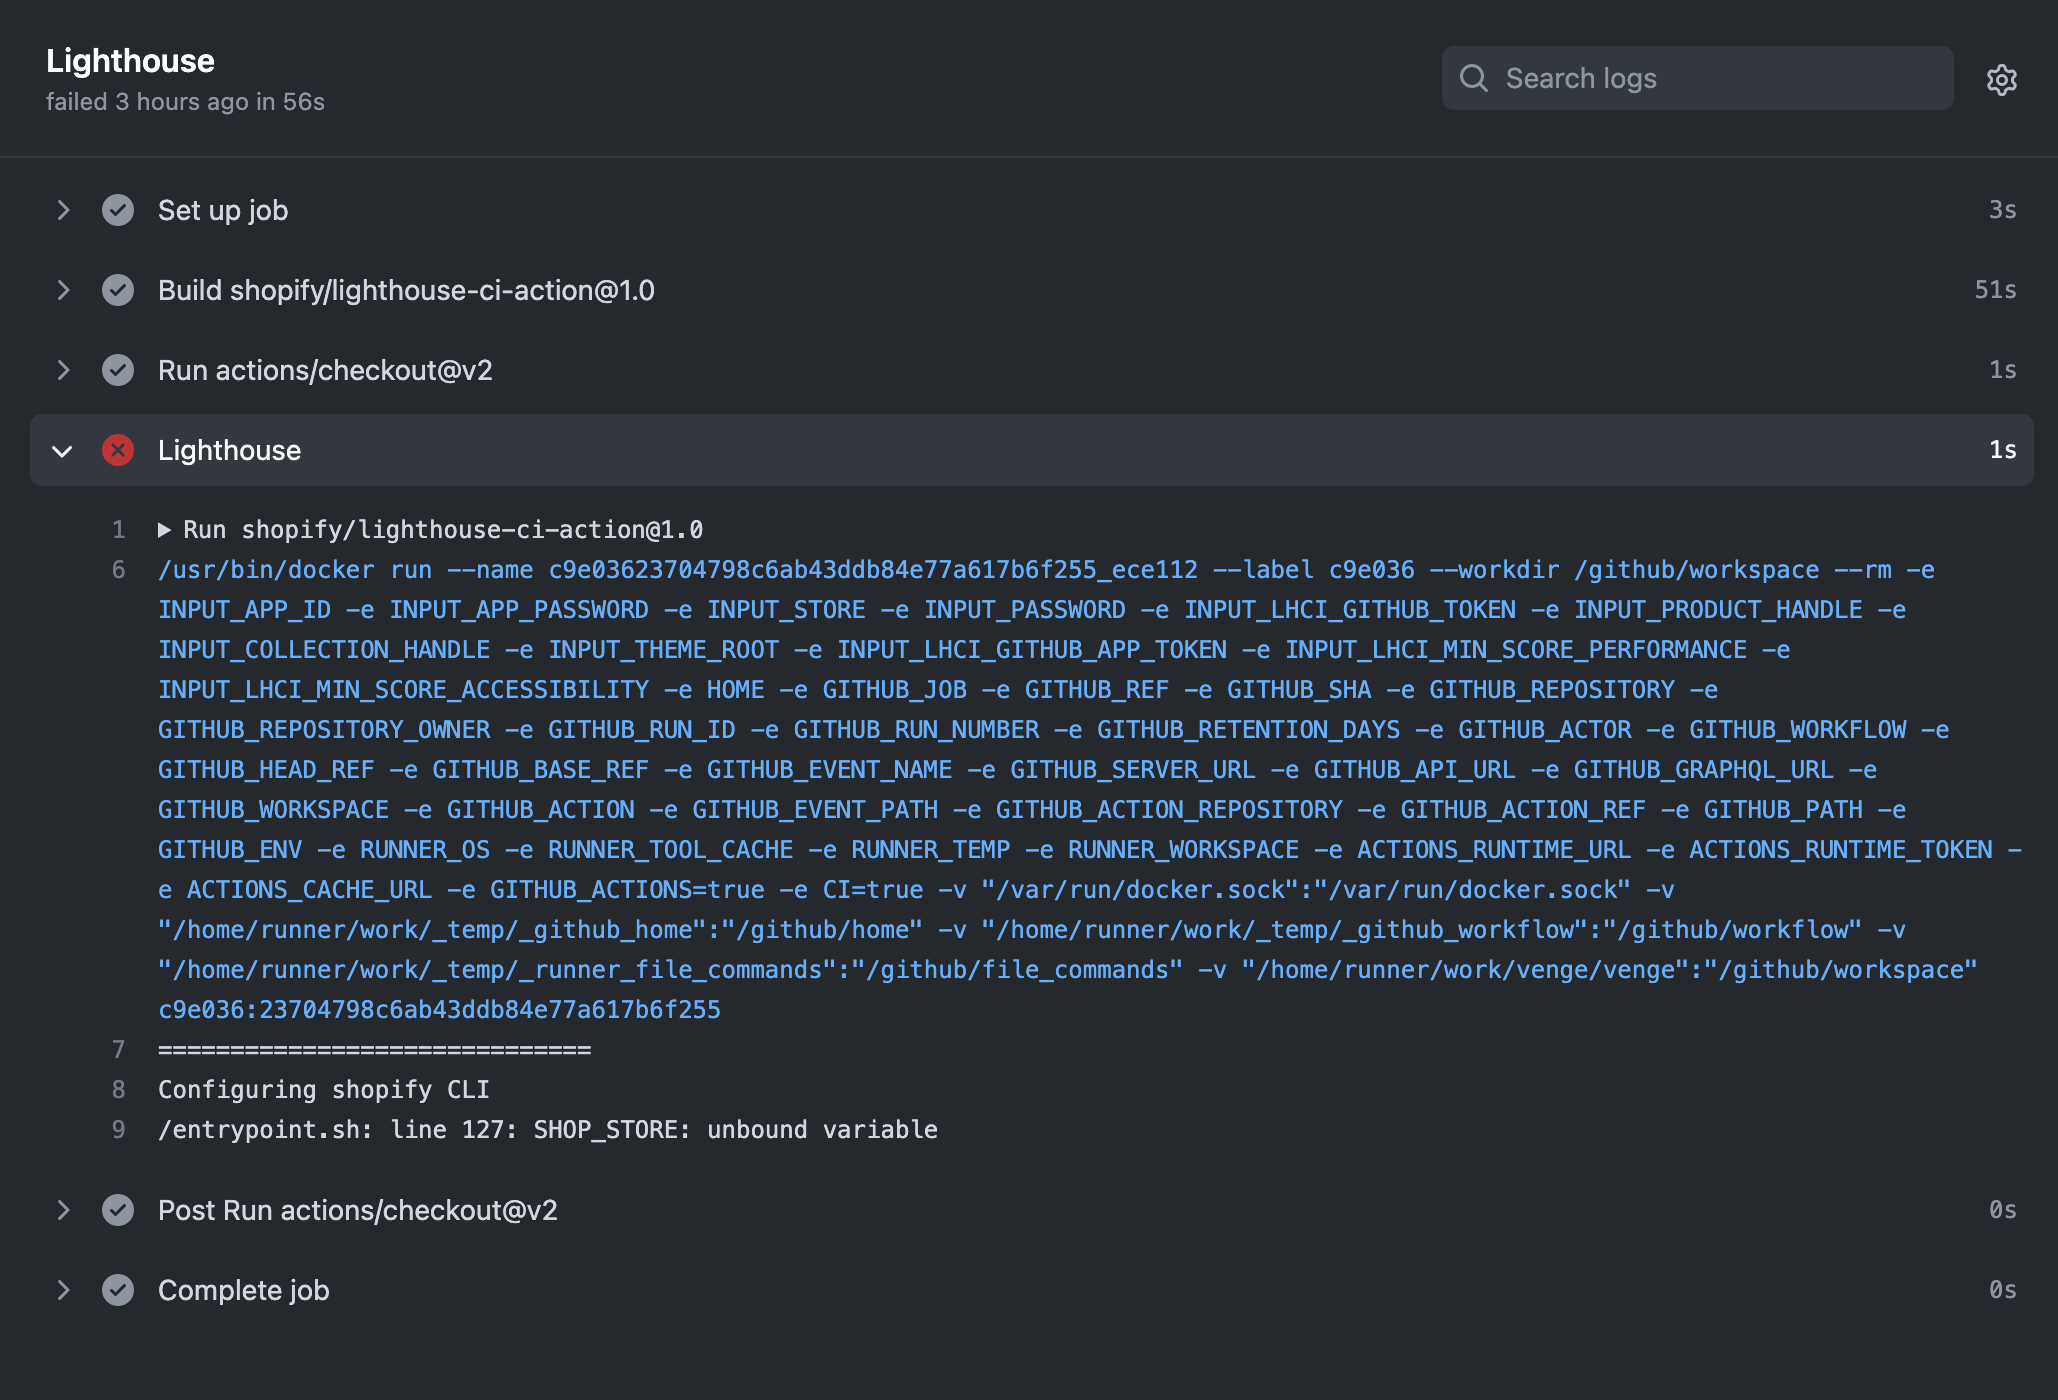Click the magnifier icon in search bar
The image size is (2058, 1400).
pyautogui.click(x=1474, y=77)
